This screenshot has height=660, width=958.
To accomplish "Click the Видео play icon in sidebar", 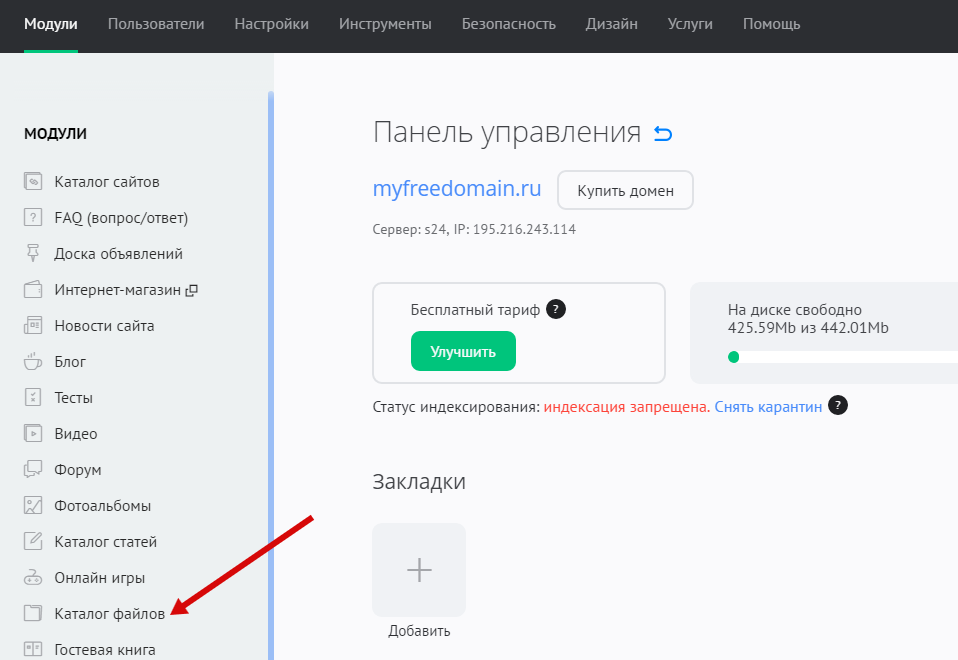I will (x=33, y=434).
